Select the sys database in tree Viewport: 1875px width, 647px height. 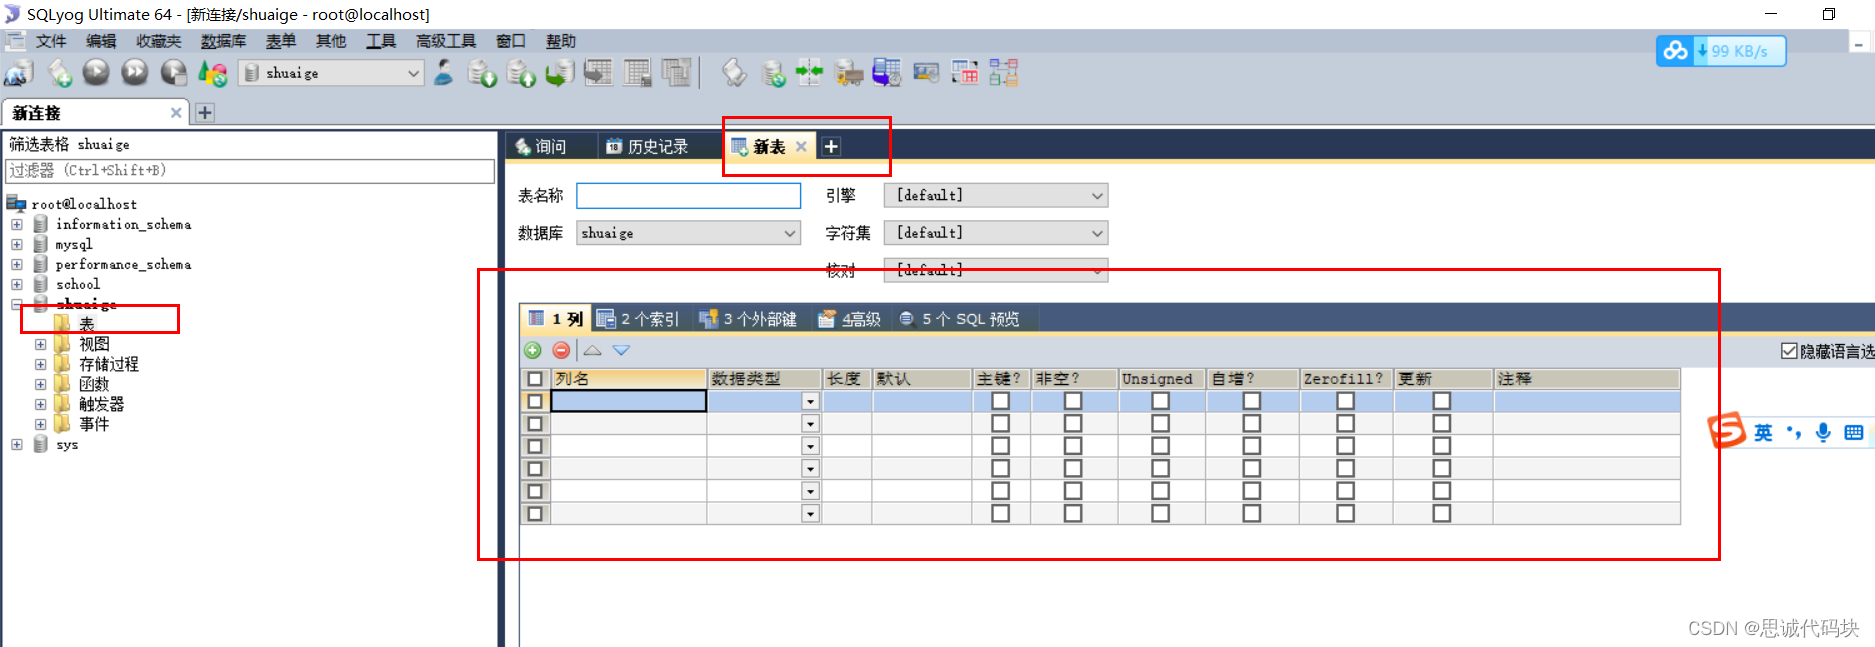coord(67,445)
